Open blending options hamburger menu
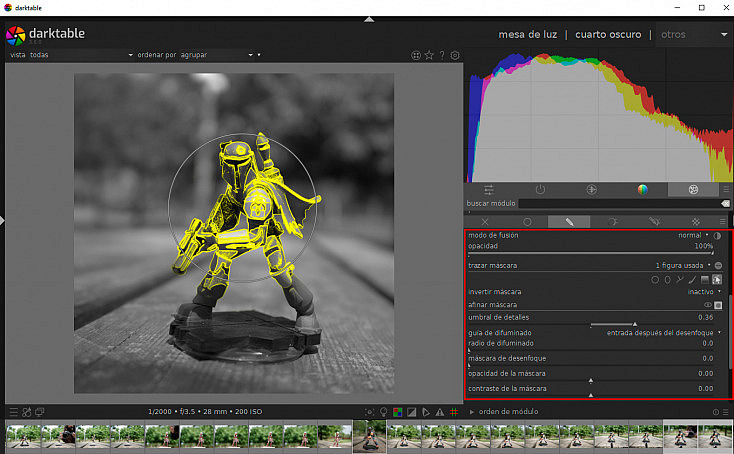The image size is (734, 454). tap(723, 222)
